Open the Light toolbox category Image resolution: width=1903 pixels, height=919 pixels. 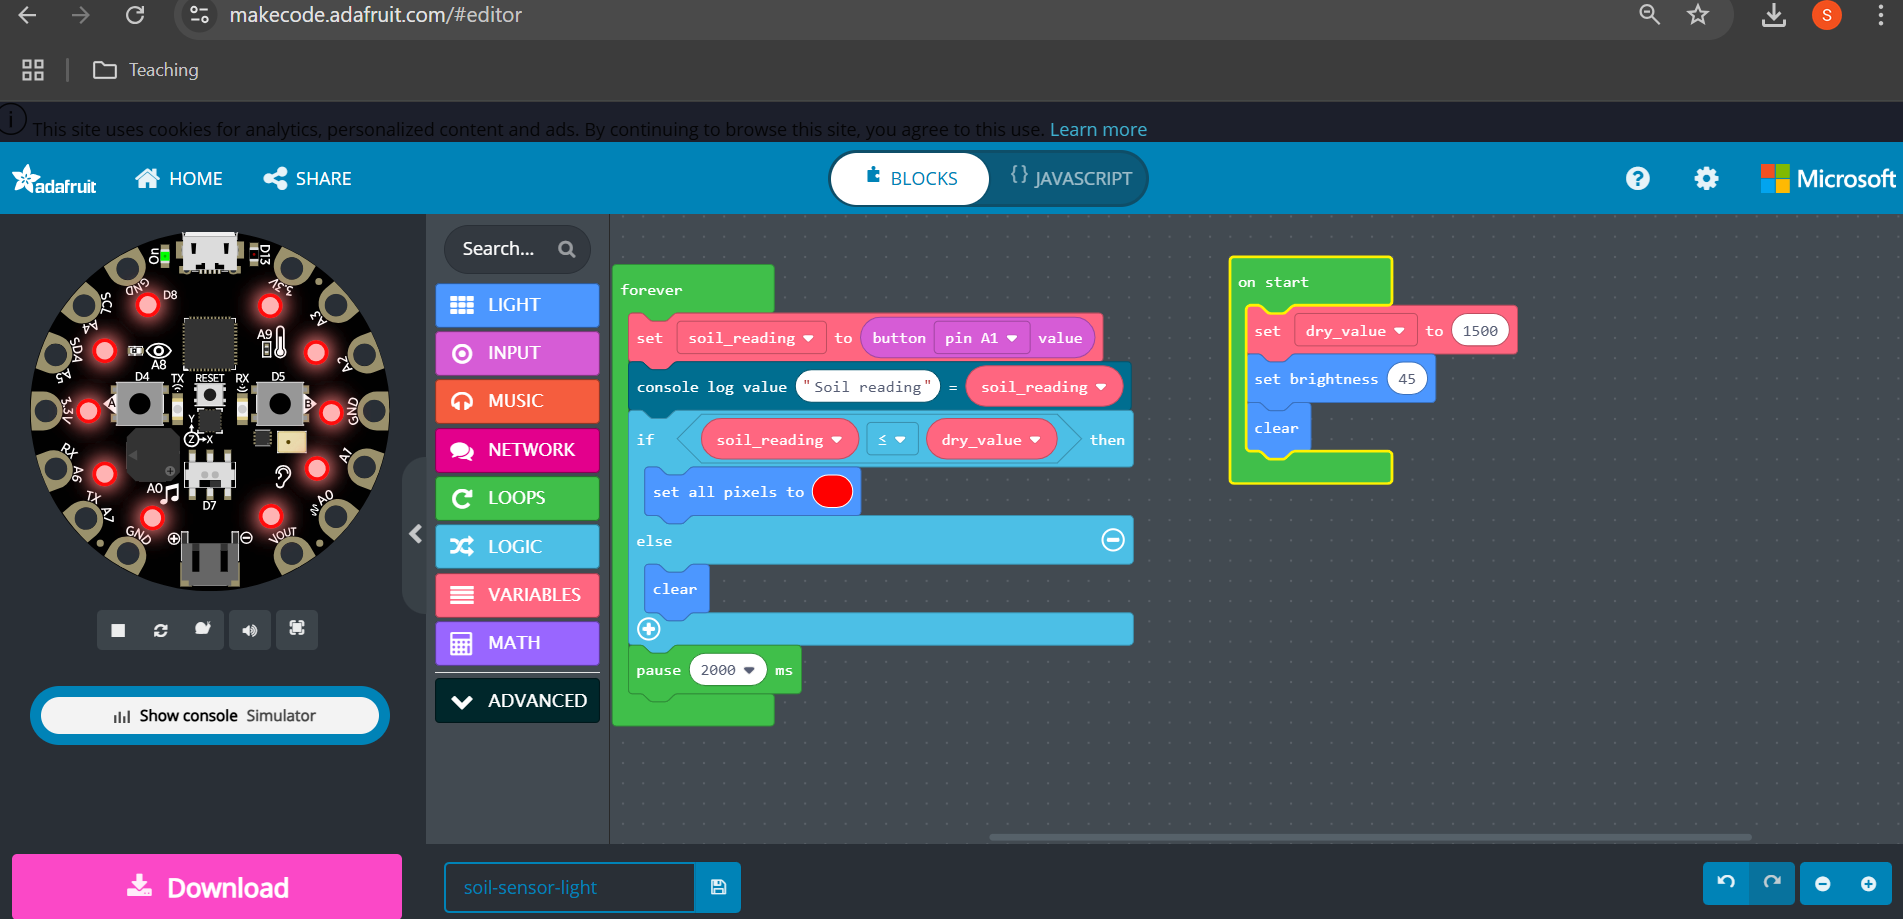pos(518,305)
